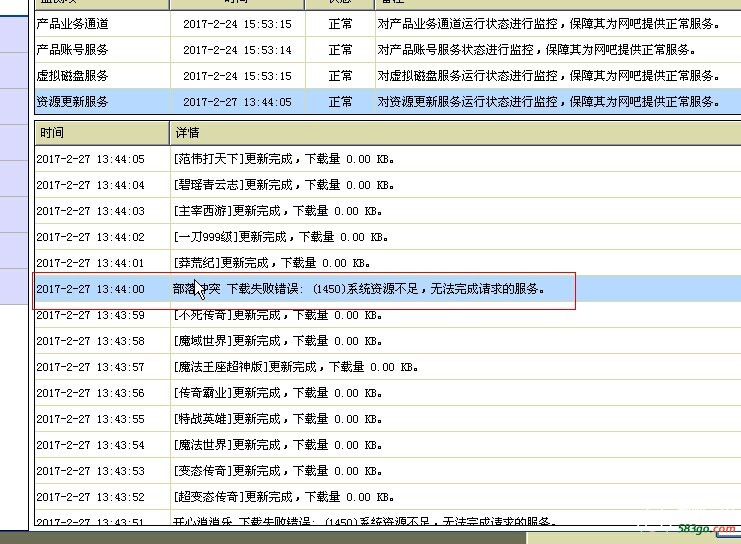
Task: Select the 部落冲突 下载失败错误 log entry
Action: tap(359, 289)
